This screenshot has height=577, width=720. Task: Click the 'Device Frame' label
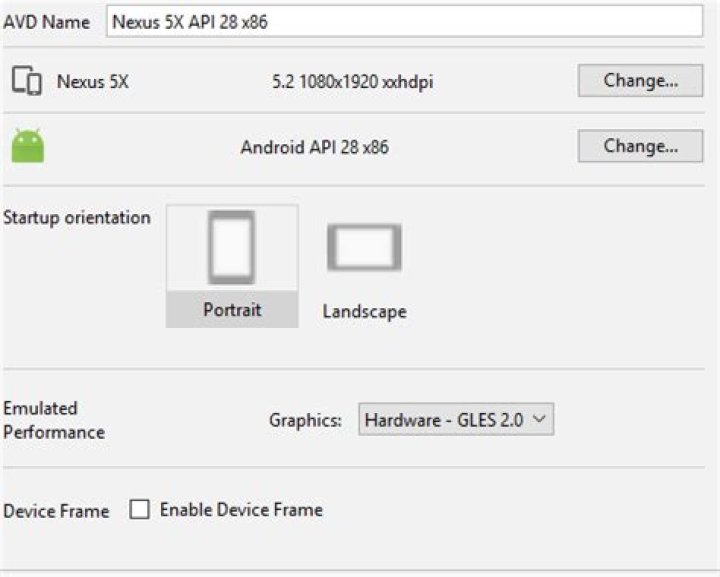(x=56, y=511)
